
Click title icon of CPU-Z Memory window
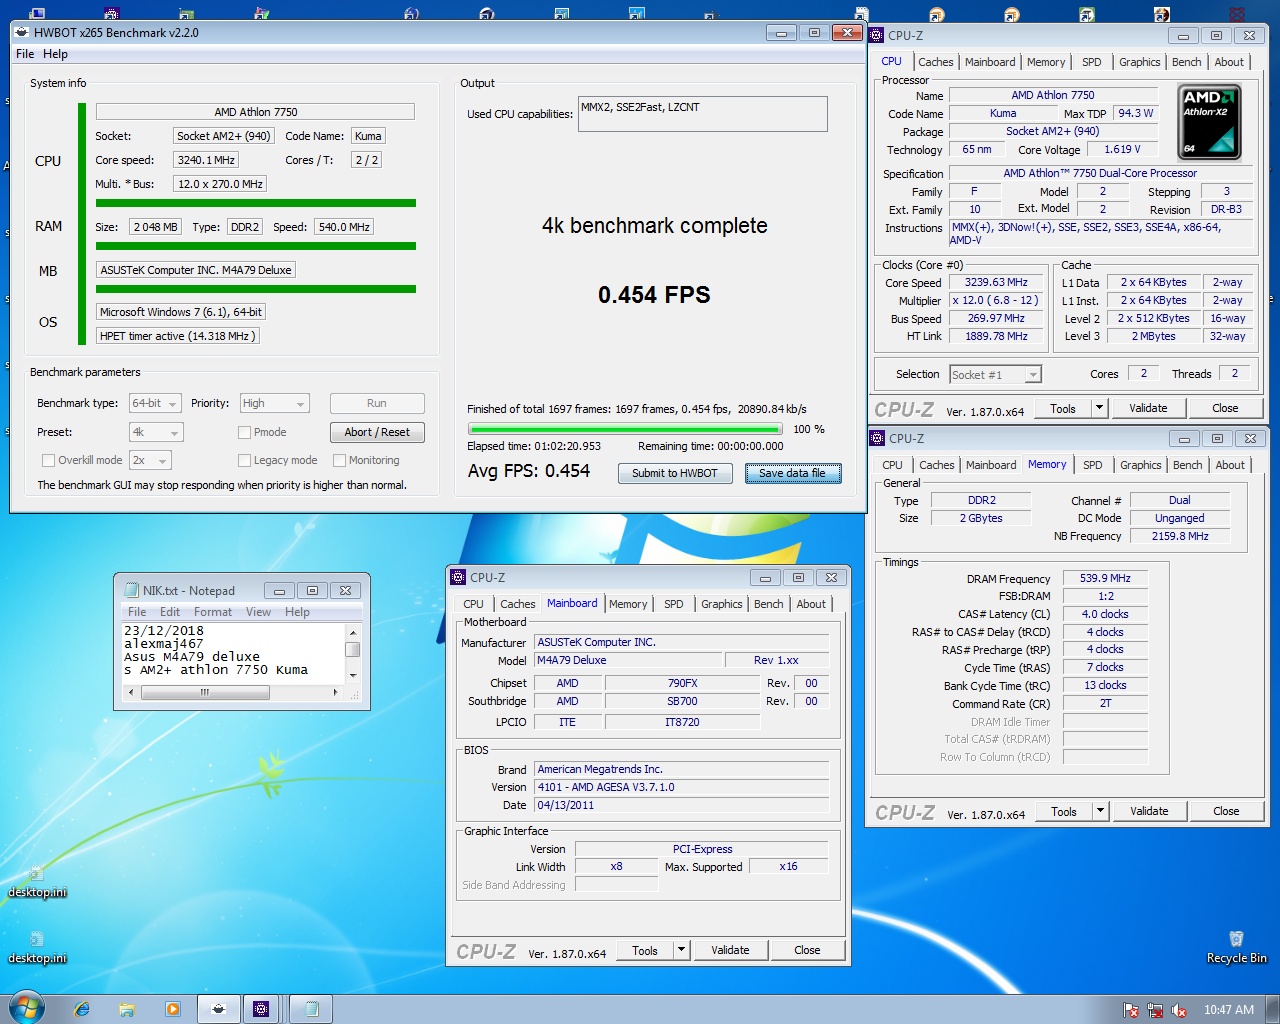pos(877,438)
